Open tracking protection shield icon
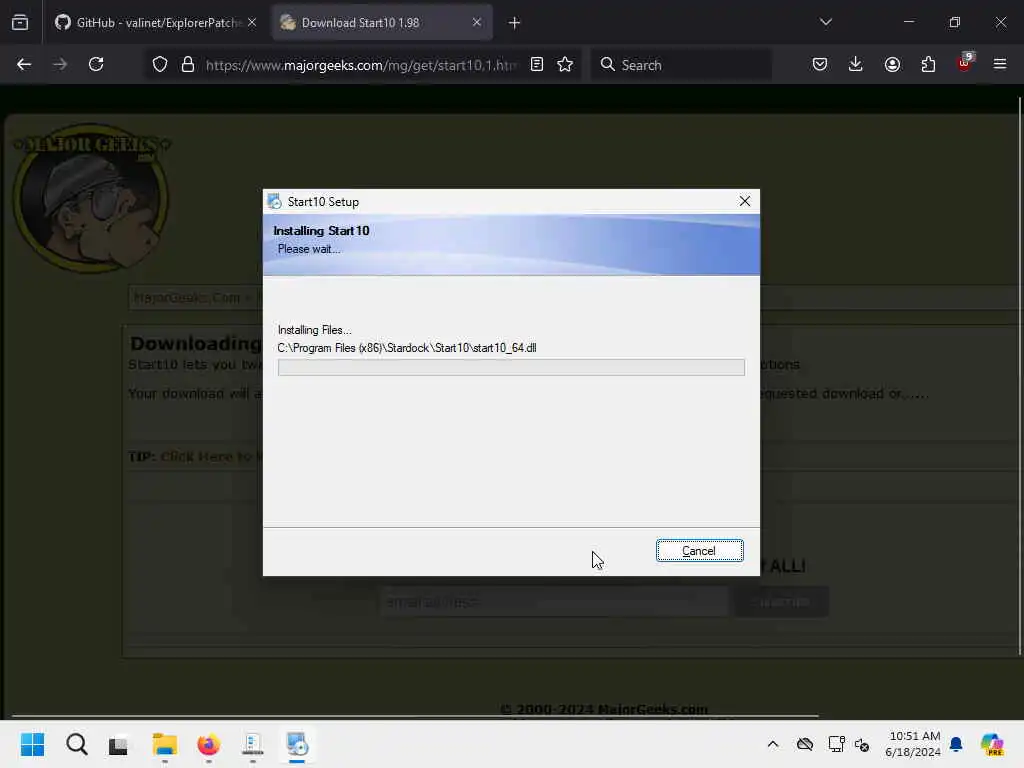The width and height of the screenshot is (1024, 768). [160, 65]
